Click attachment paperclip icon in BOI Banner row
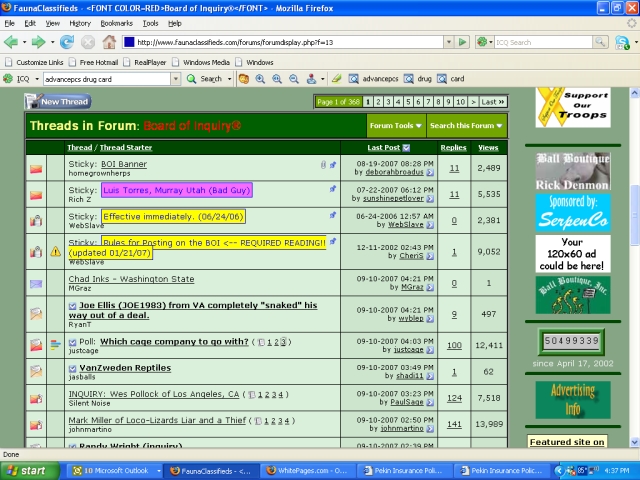Image resolution: width=640 pixels, height=480 pixels. pyautogui.click(x=323, y=165)
